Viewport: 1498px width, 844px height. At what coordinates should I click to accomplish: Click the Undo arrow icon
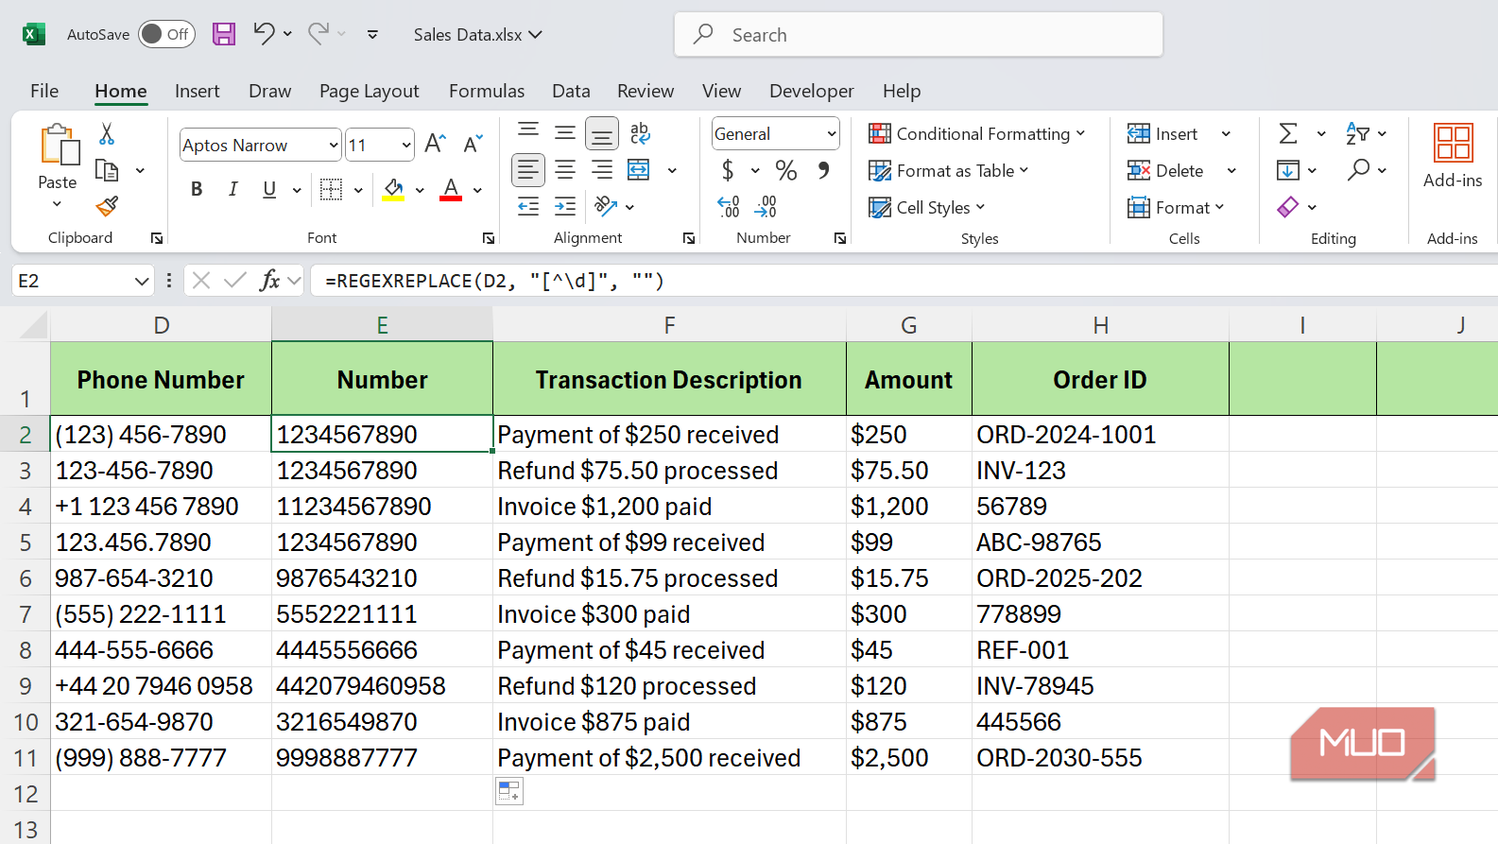(263, 33)
